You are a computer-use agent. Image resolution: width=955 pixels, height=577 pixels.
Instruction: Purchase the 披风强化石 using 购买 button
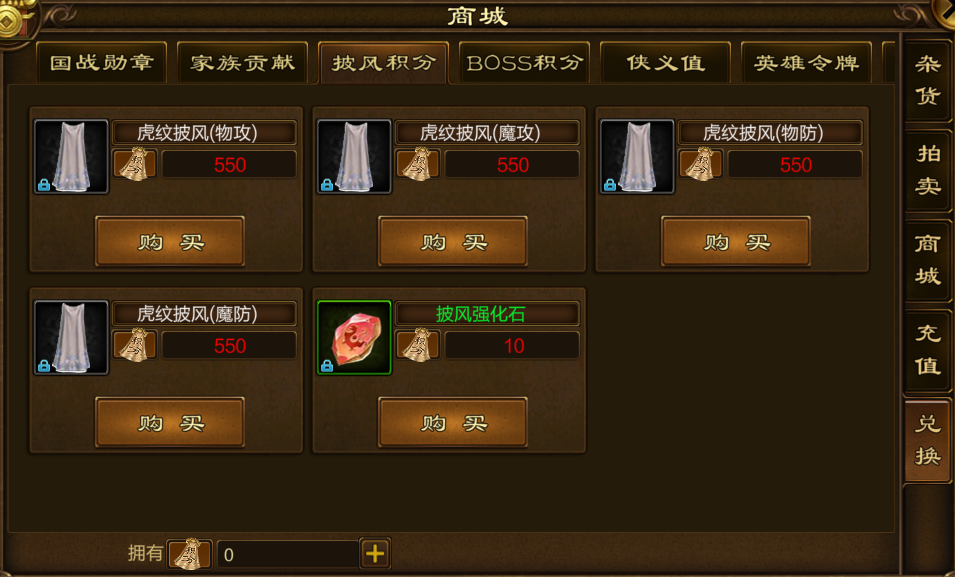(x=453, y=422)
